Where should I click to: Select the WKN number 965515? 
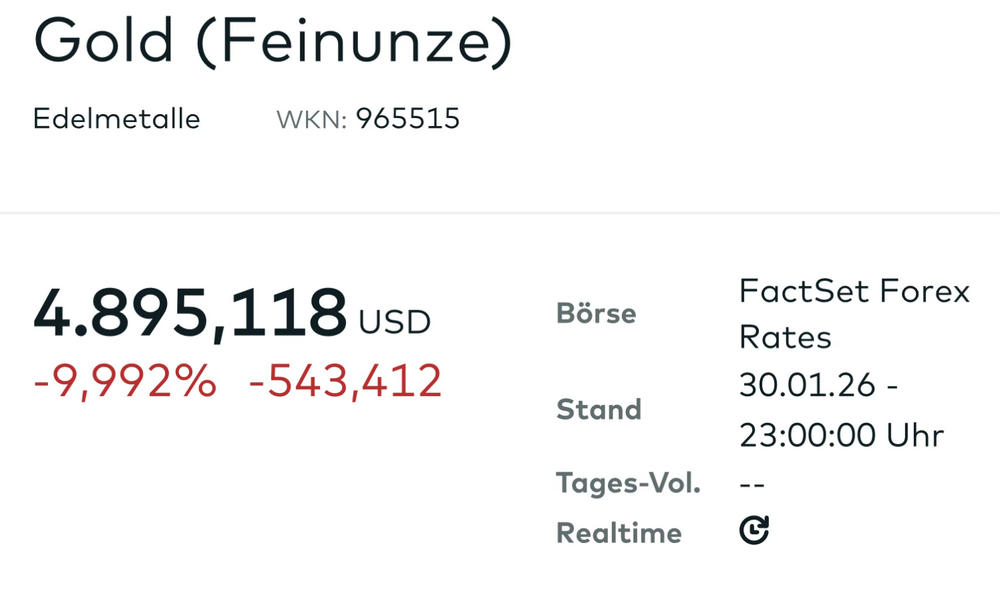click(x=408, y=120)
